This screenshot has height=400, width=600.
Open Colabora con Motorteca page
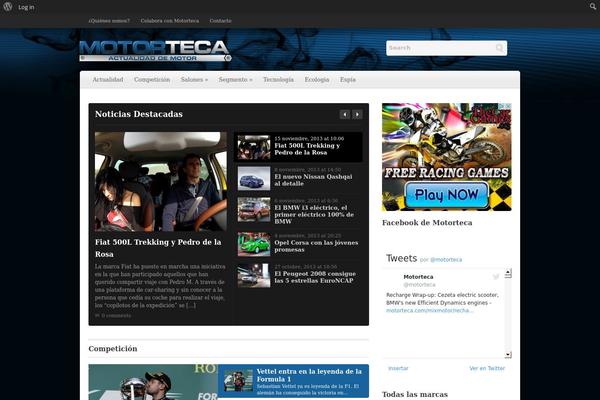170,21
